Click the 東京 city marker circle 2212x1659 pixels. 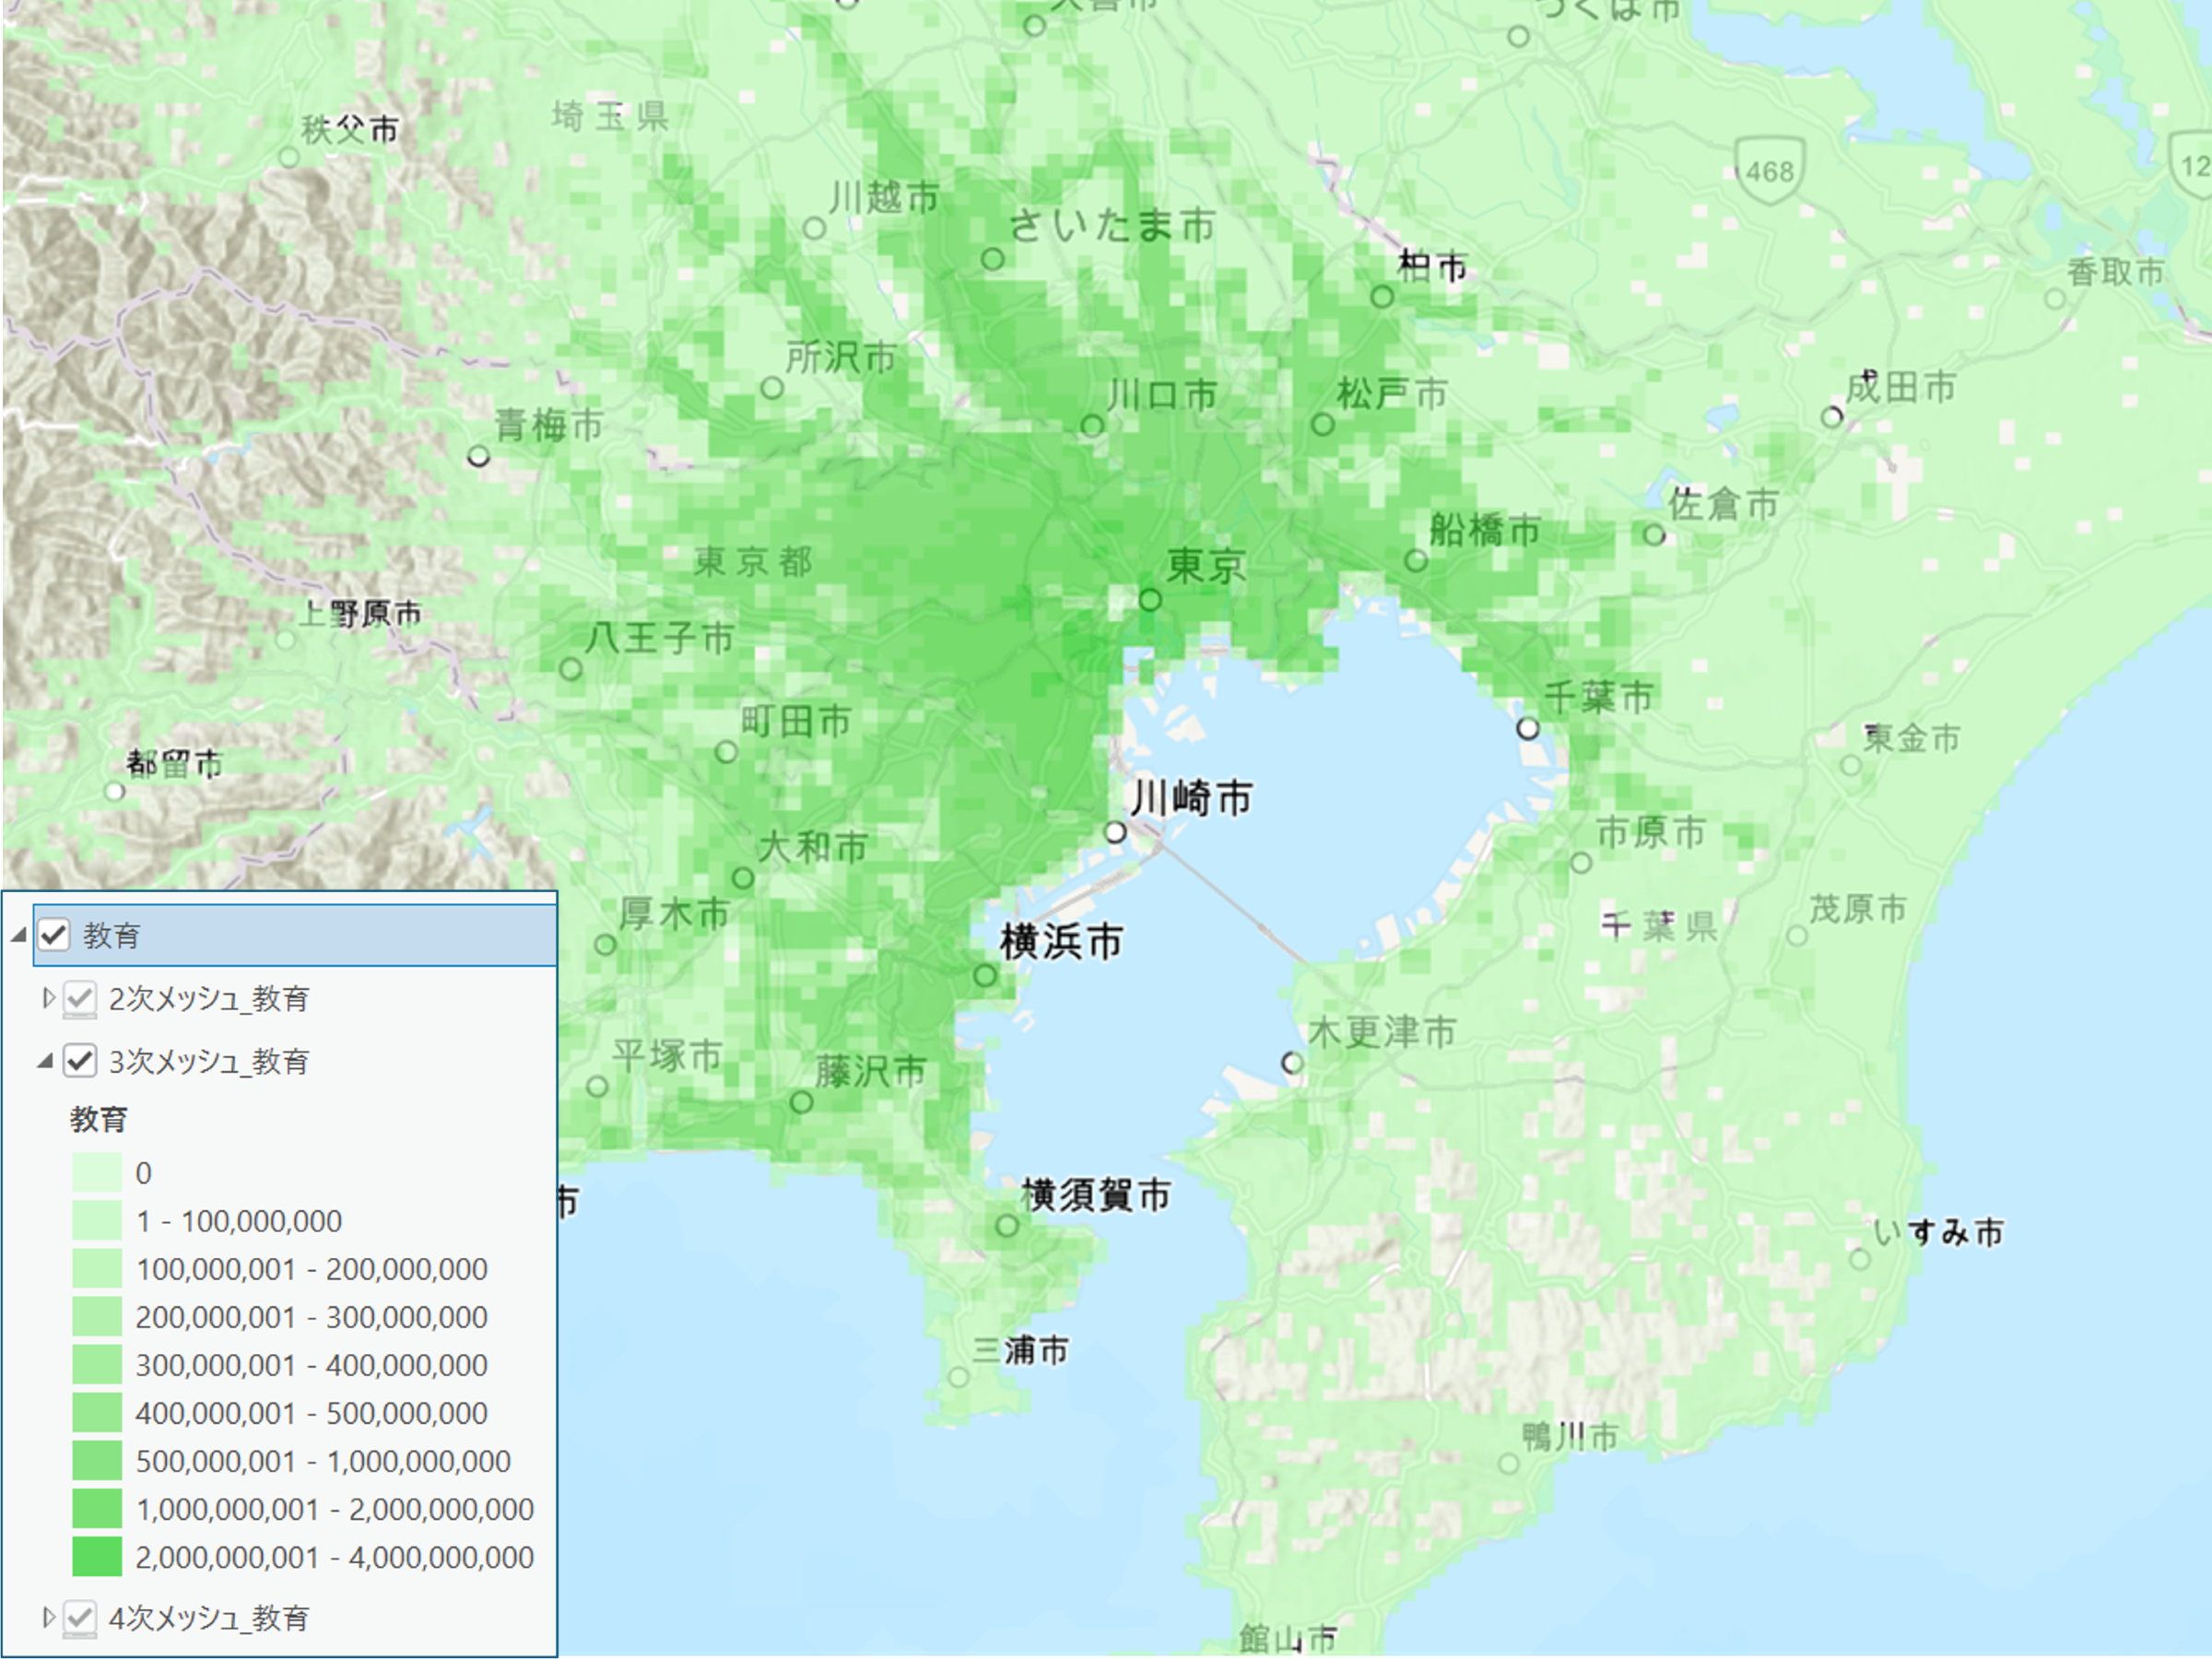pyautogui.click(x=1150, y=600)
